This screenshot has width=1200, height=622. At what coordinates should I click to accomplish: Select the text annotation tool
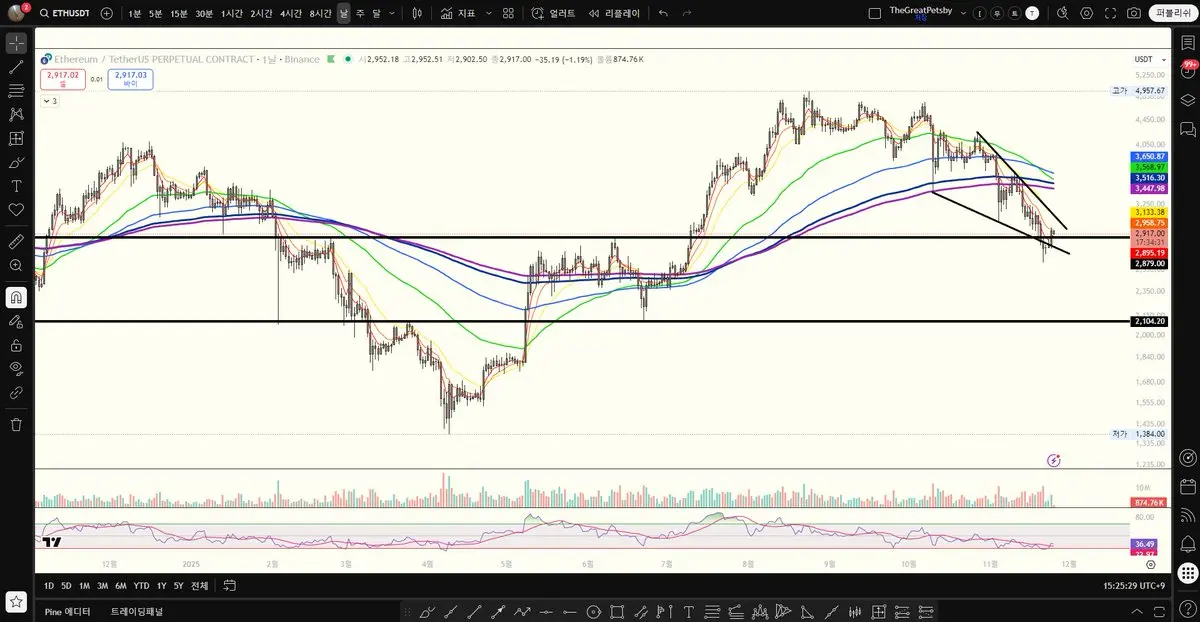(x=16, y=186)
